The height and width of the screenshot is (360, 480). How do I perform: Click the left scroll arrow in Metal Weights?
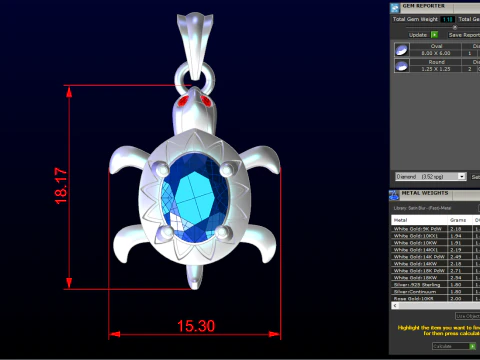pyautogui.click(x=395, y=305)
